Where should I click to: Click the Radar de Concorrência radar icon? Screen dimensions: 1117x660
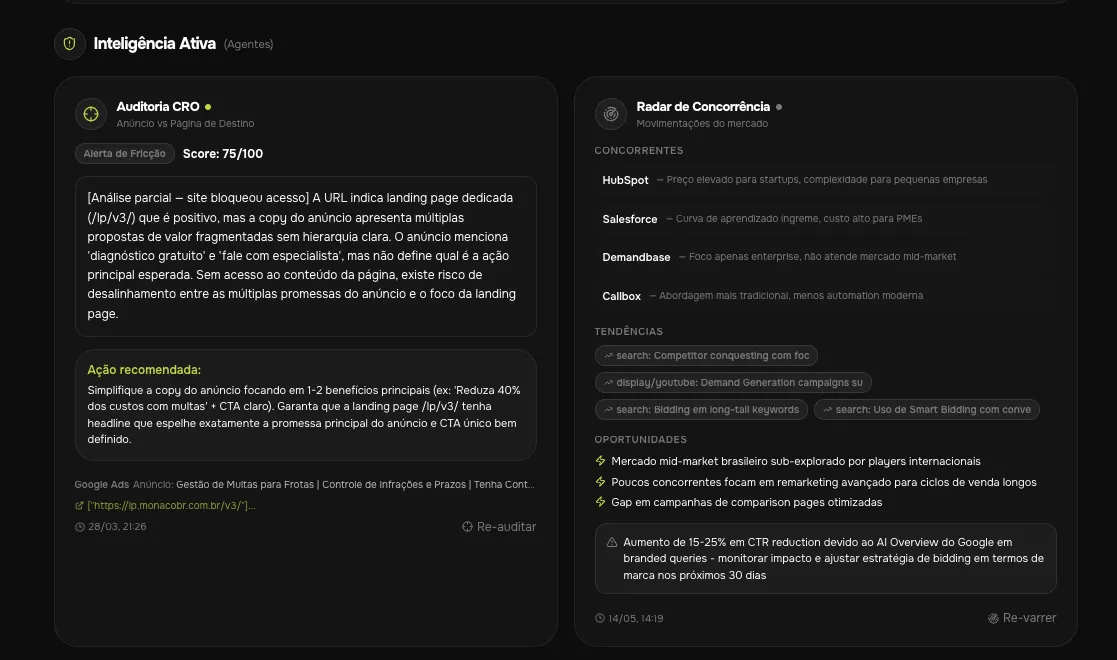click(x=611, y=113)
